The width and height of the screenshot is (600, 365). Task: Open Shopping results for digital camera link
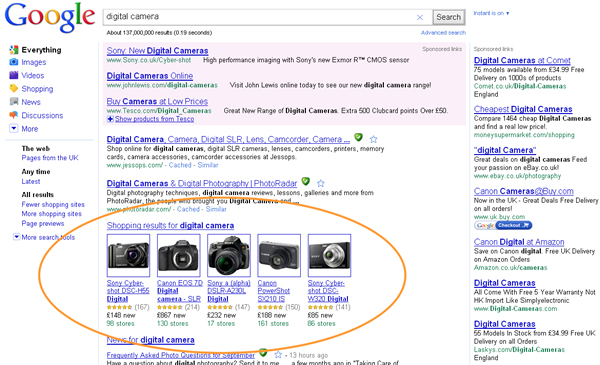[x=170, y=226]
